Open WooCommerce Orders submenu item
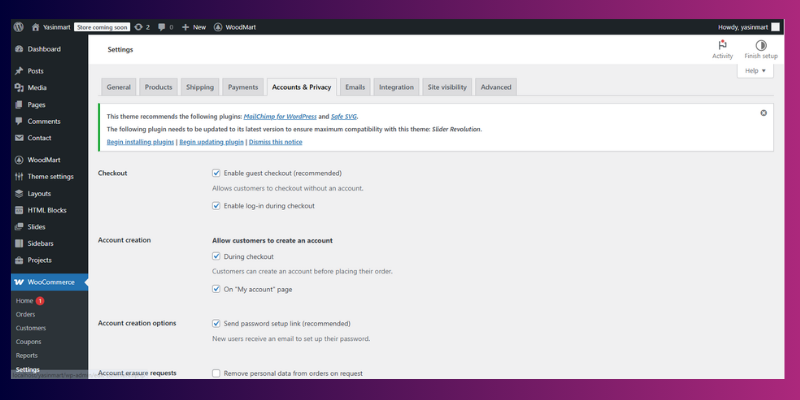 (26, 314)
